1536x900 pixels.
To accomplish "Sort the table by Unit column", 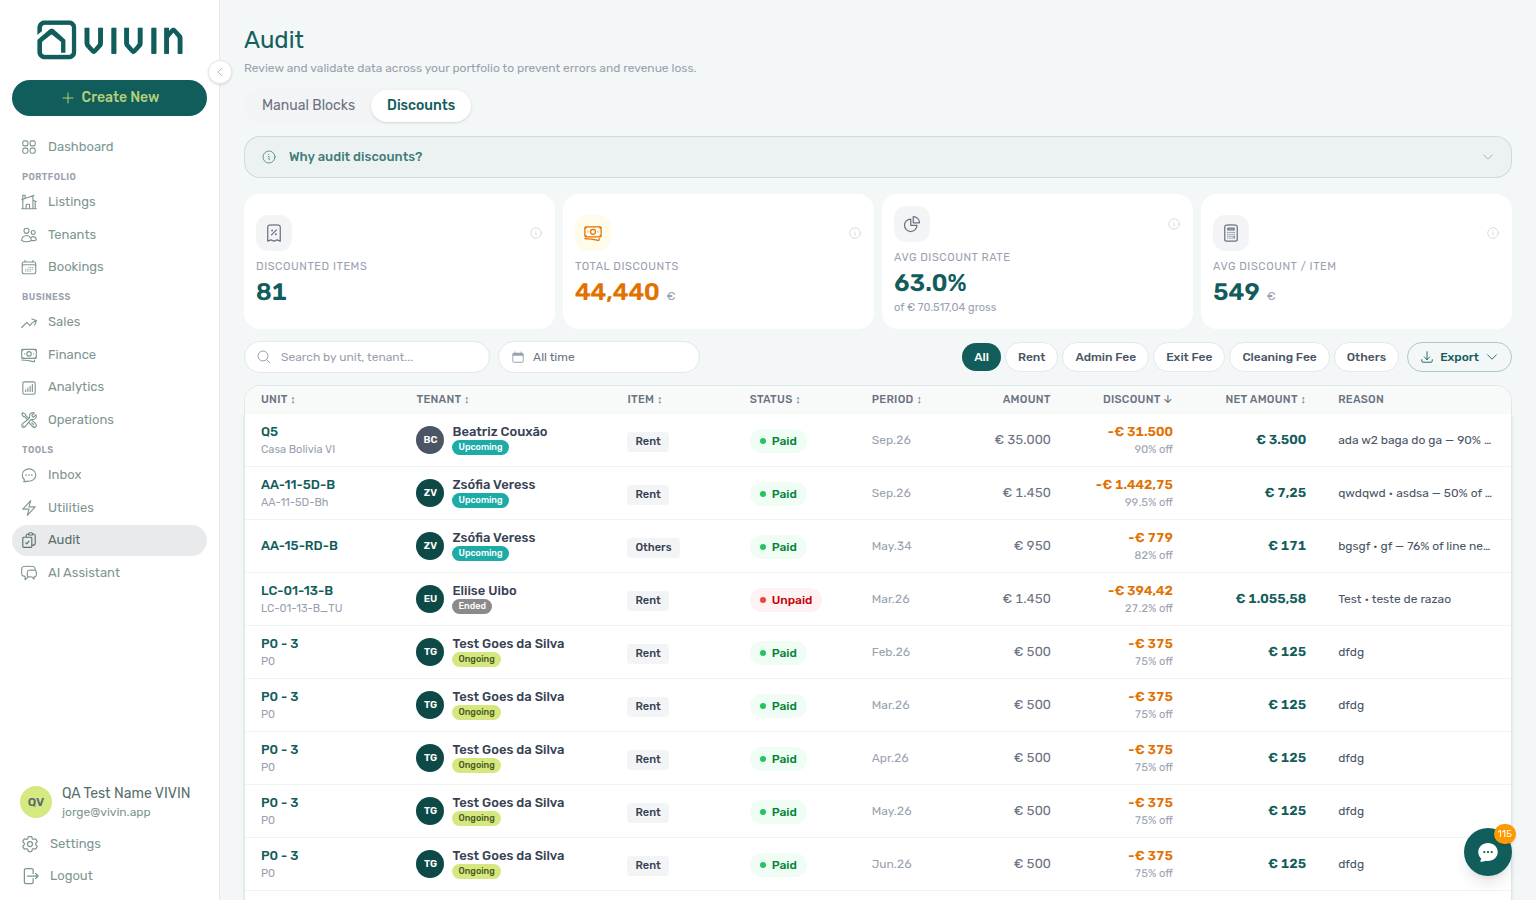I will coord(278,399).
